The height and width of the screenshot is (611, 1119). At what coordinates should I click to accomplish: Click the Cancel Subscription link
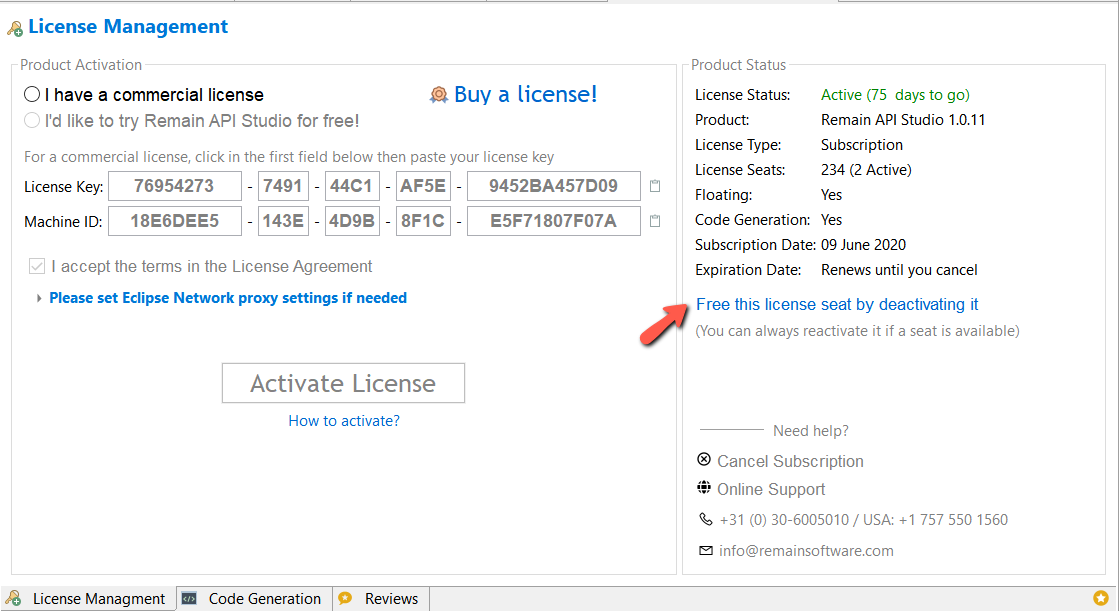(790, 462)
